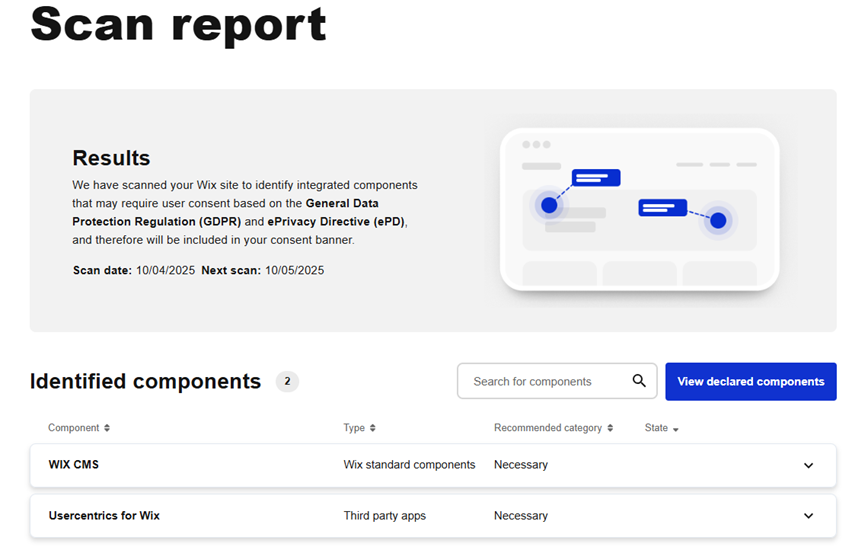Select the WIX CMS component name
The height and width of the screenshot is (550, 868).
pos(74,465)
